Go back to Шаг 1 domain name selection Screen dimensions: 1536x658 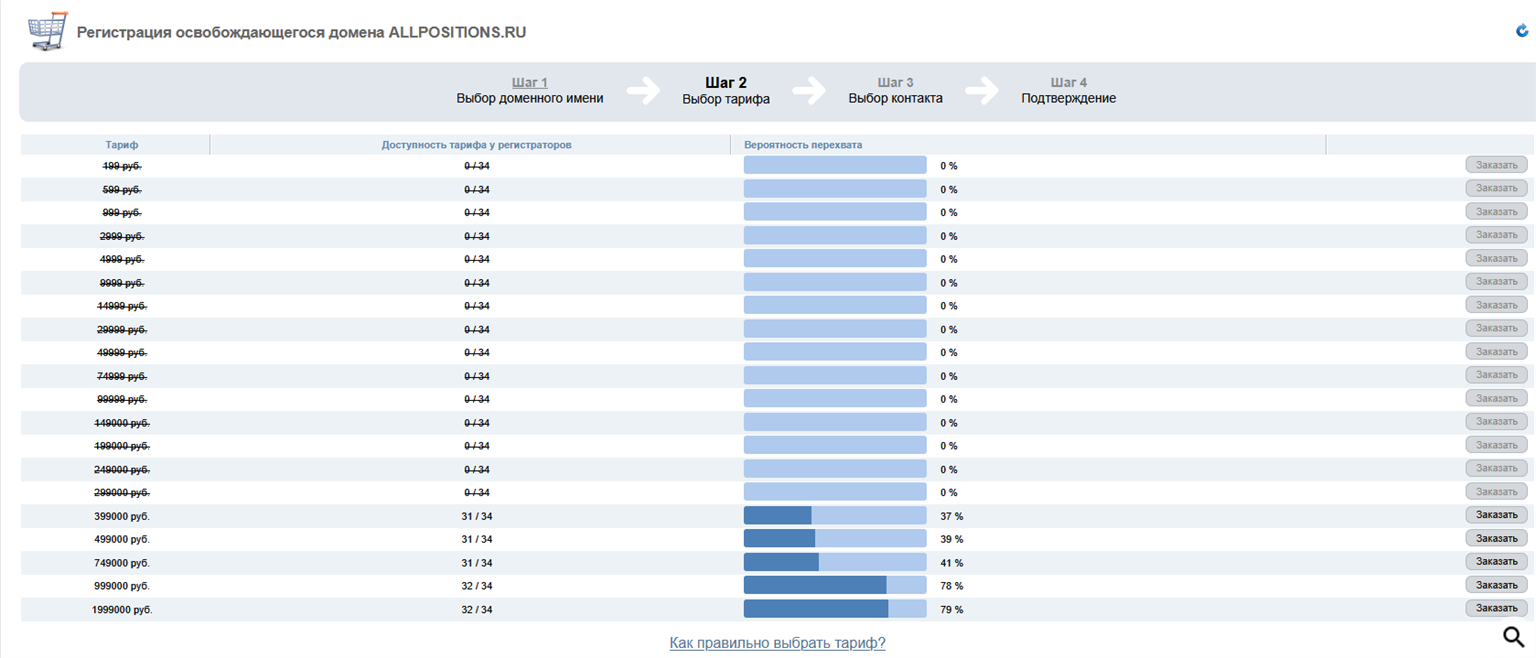(x=529, y=83)
